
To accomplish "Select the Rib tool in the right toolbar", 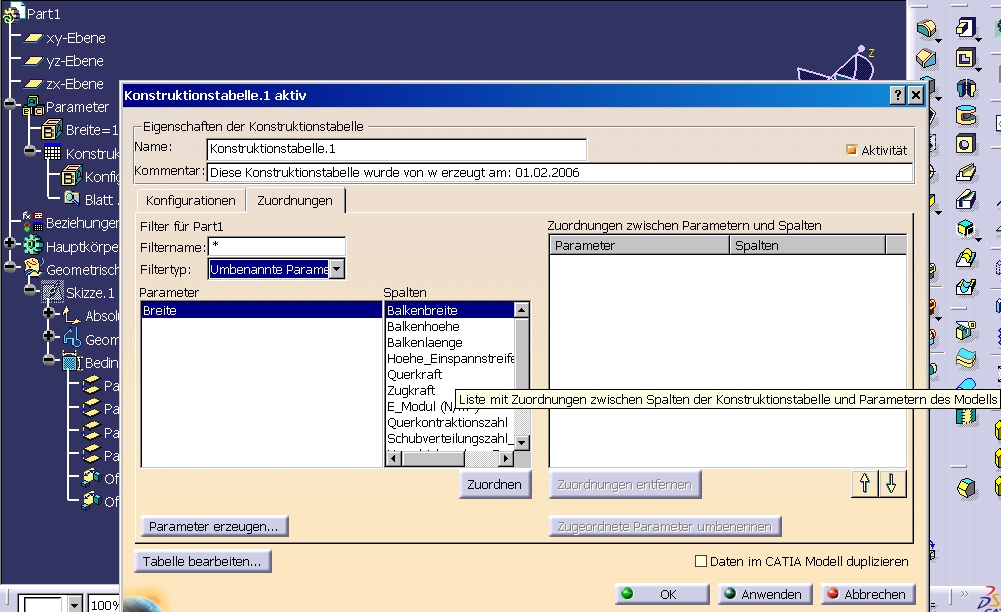I will coord(965,172).
